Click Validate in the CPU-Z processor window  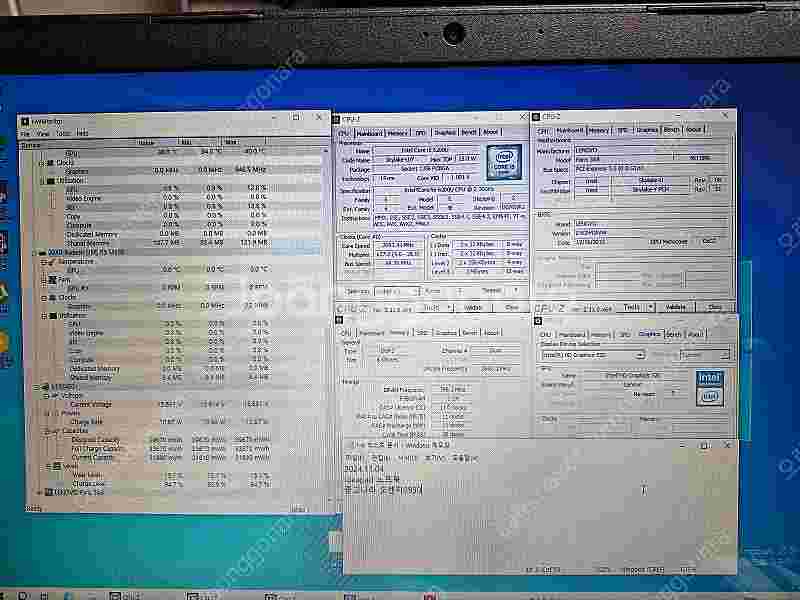click(x=473, y=308)
